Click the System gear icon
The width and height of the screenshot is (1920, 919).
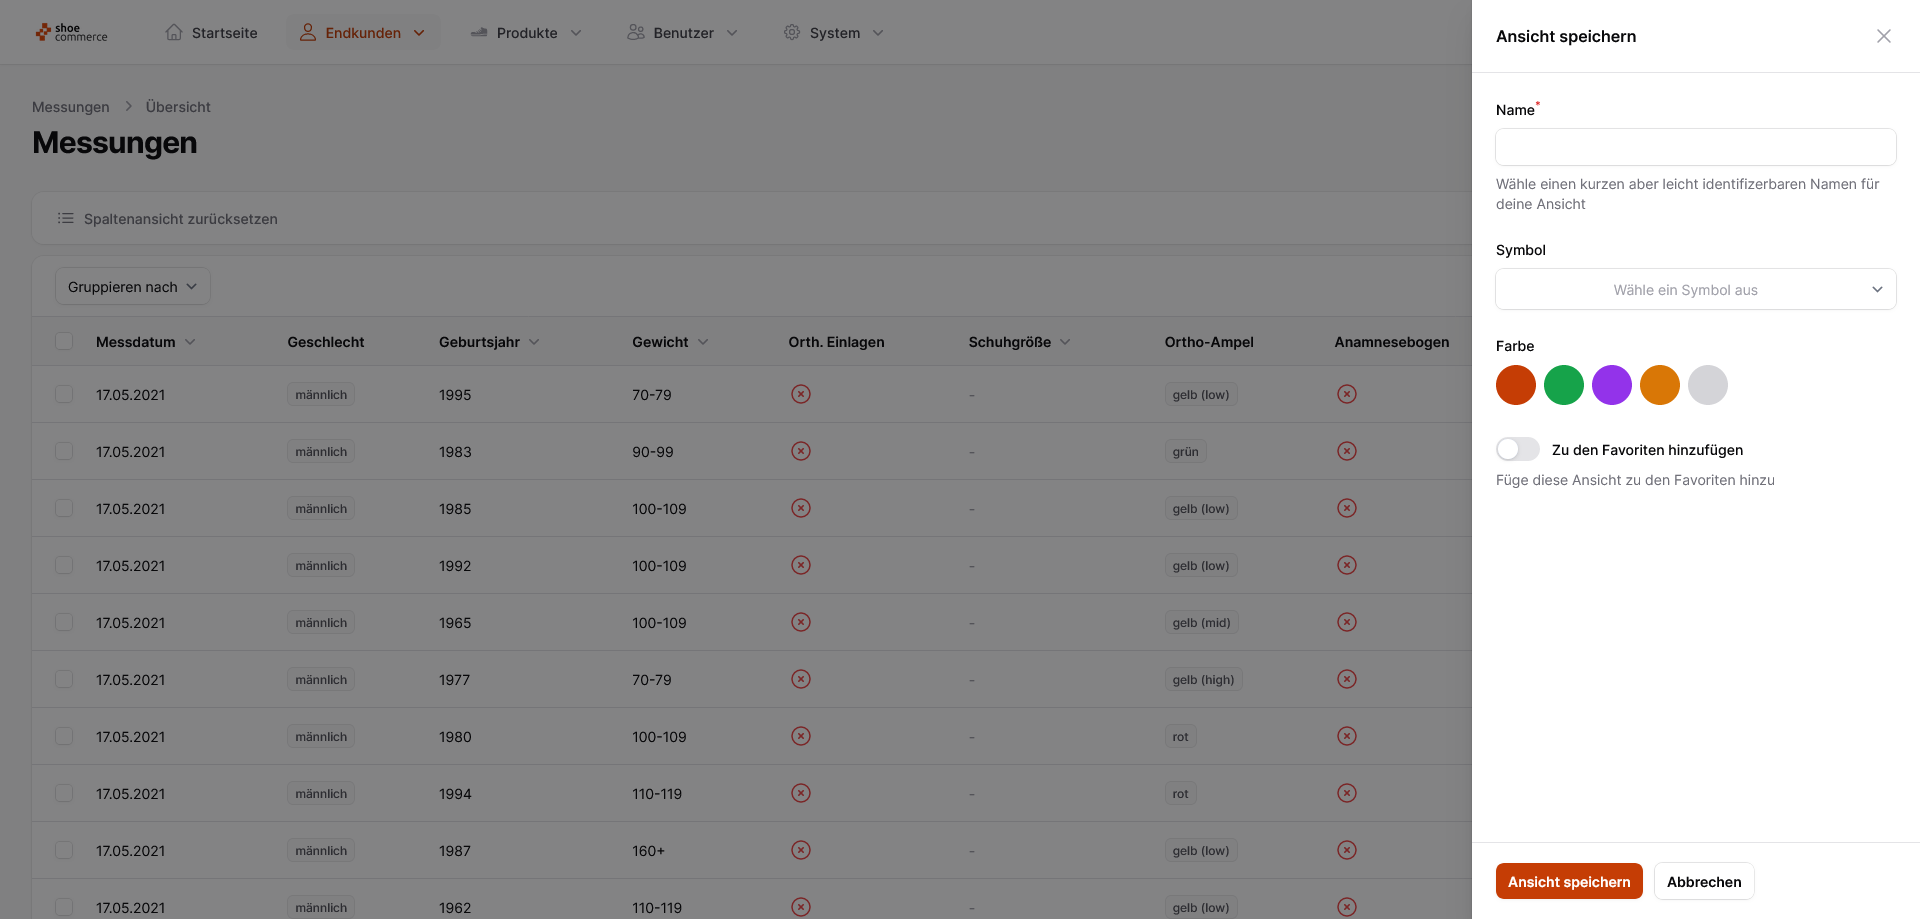pyautogui.click(x=792, y=32)
